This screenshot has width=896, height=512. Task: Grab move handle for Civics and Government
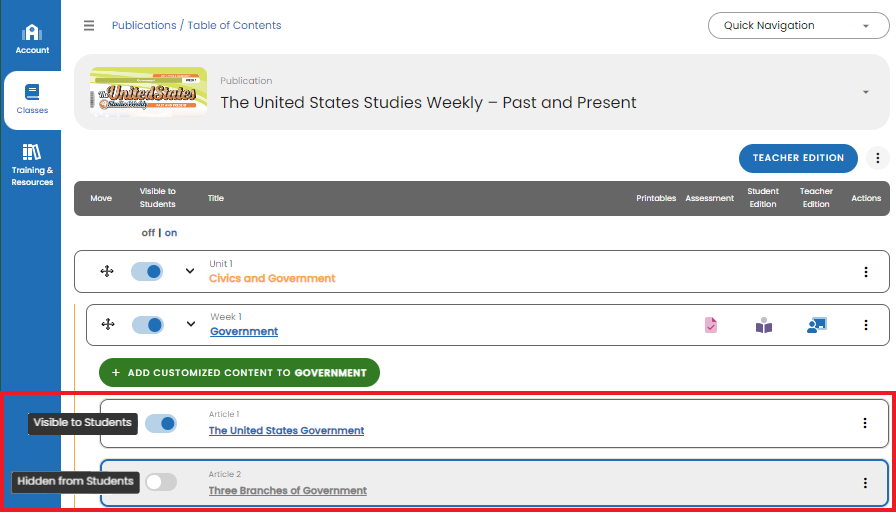click(x=107, y=271)
